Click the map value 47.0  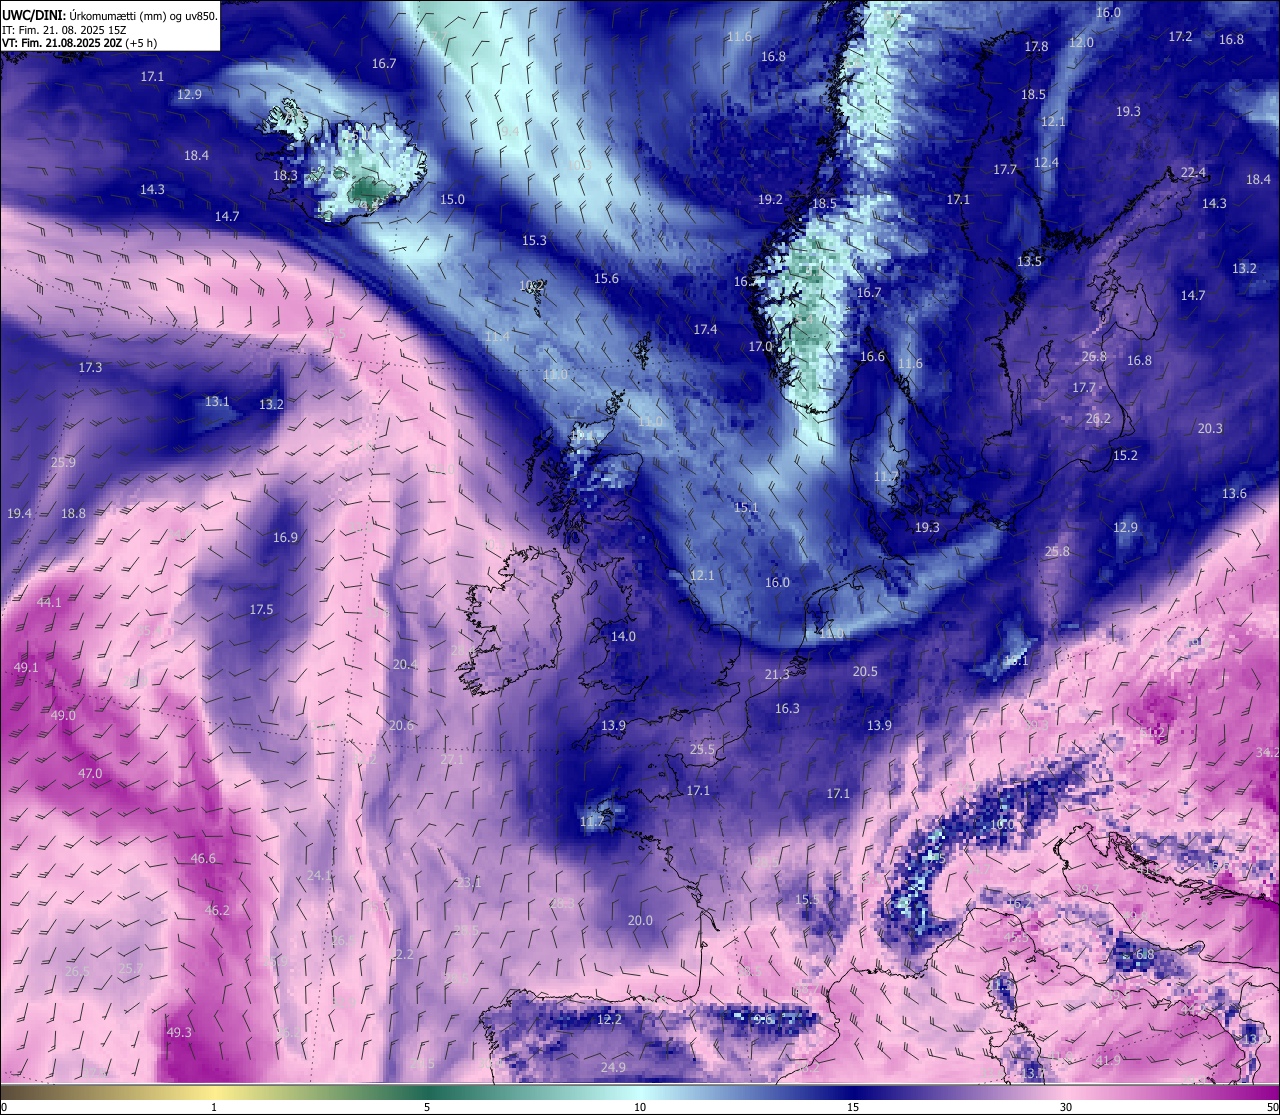point(90,773)
